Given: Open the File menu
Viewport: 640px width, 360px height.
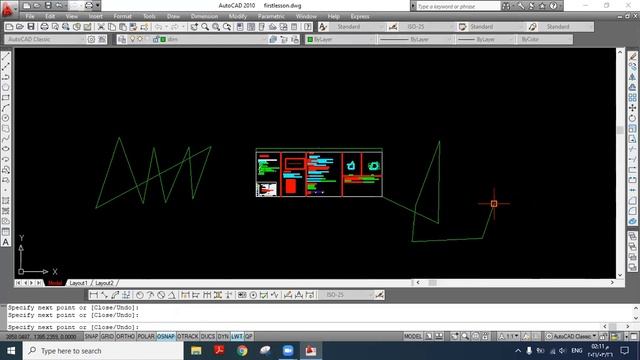Looking at the screenshot, I should pyautogui.click(x=30, y=16).
